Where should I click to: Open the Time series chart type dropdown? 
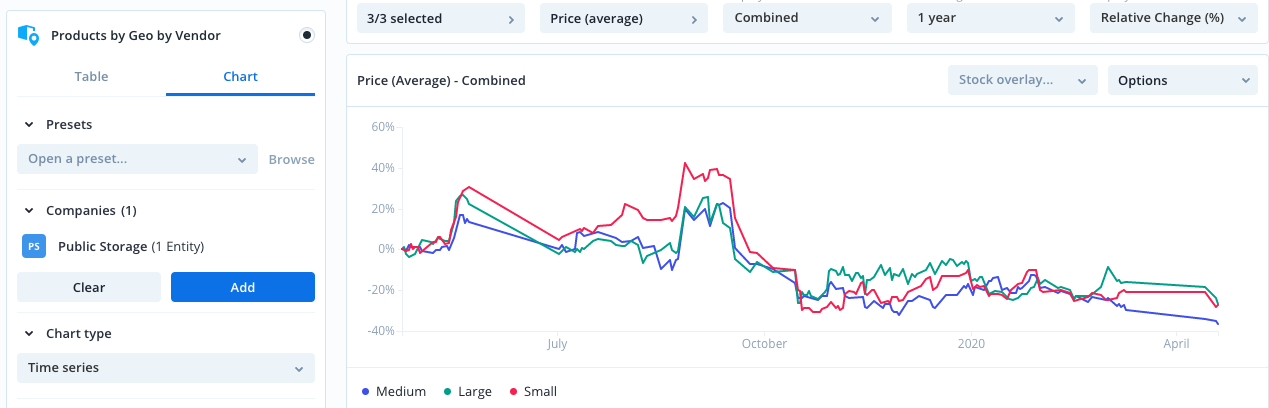click(x=166, y=368)
